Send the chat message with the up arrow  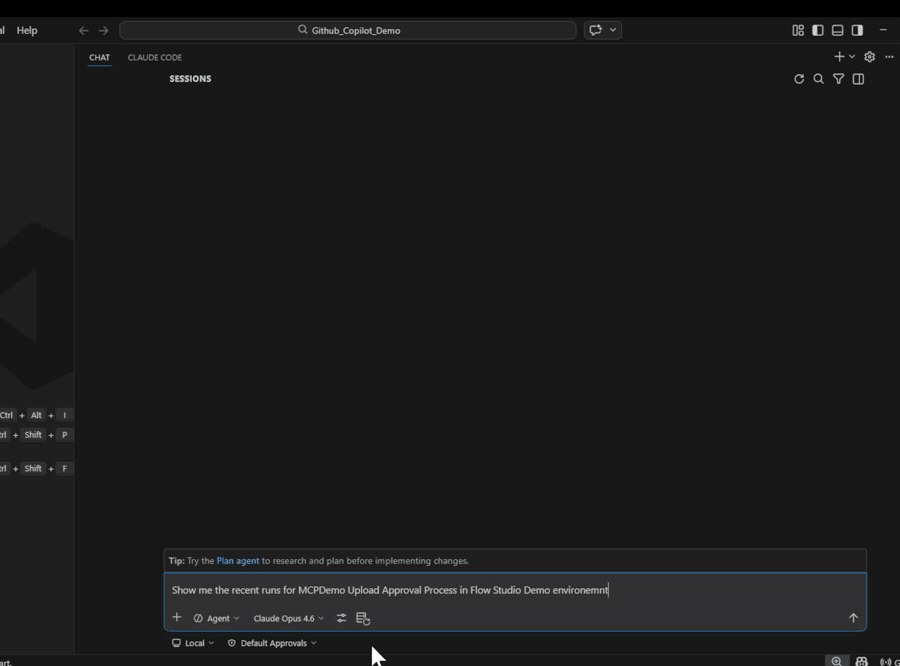tap(853, 618)
